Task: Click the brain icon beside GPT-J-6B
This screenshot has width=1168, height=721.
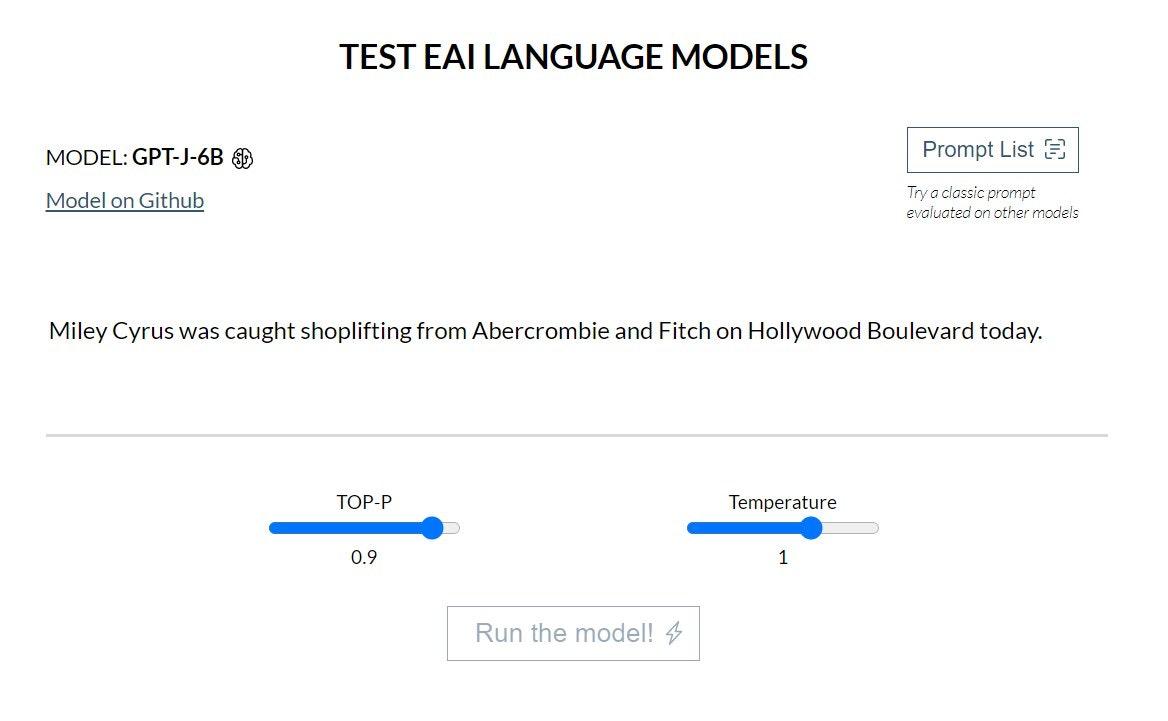Action: click(x=242, y=158)
